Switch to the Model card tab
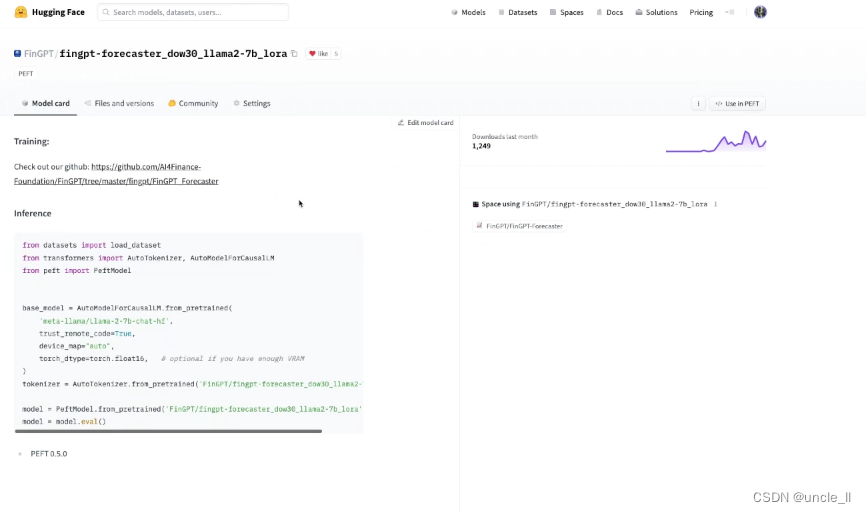This screenshot has height=513, width=866. [x=45, y=103]
